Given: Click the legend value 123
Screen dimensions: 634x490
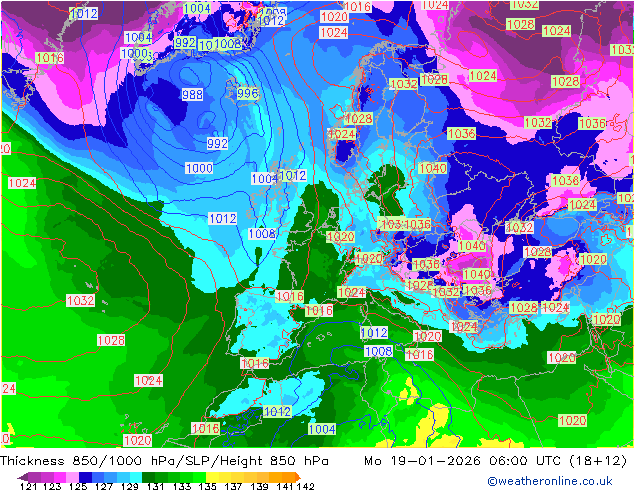Looking at the screenshot, I should pyautogui.click(x=52, y=486).
